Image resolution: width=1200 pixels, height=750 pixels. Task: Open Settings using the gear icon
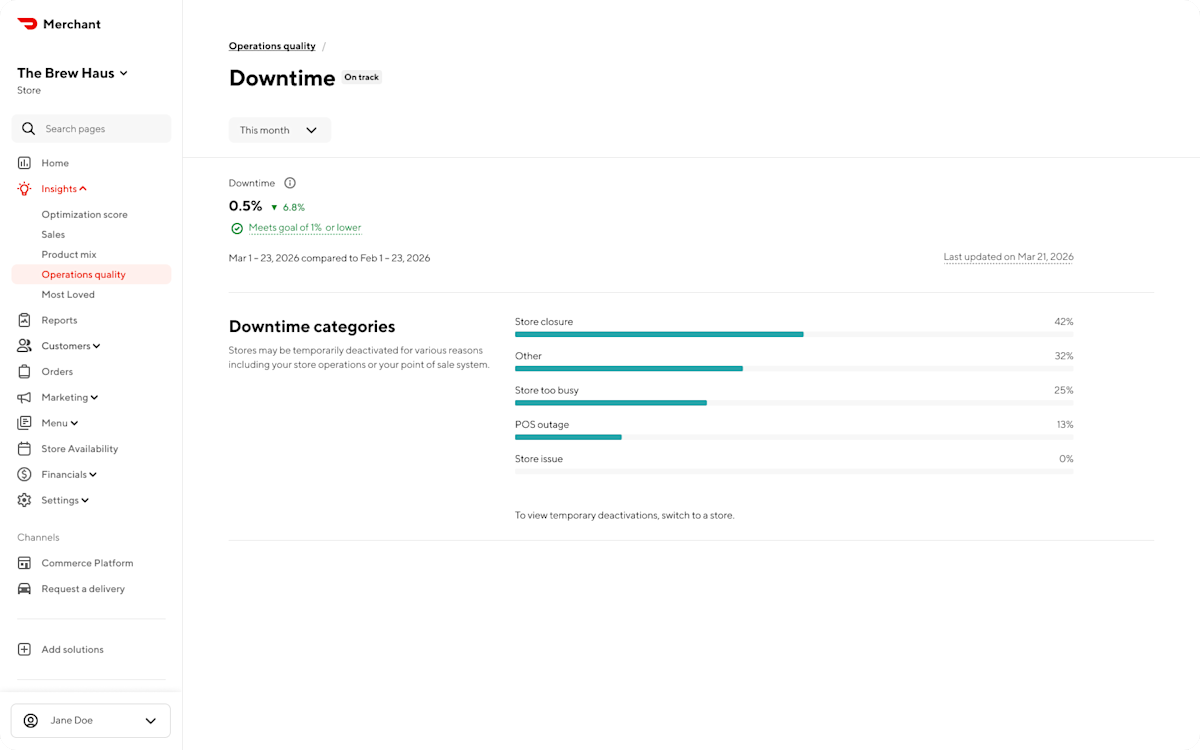(x=23, y=500)
